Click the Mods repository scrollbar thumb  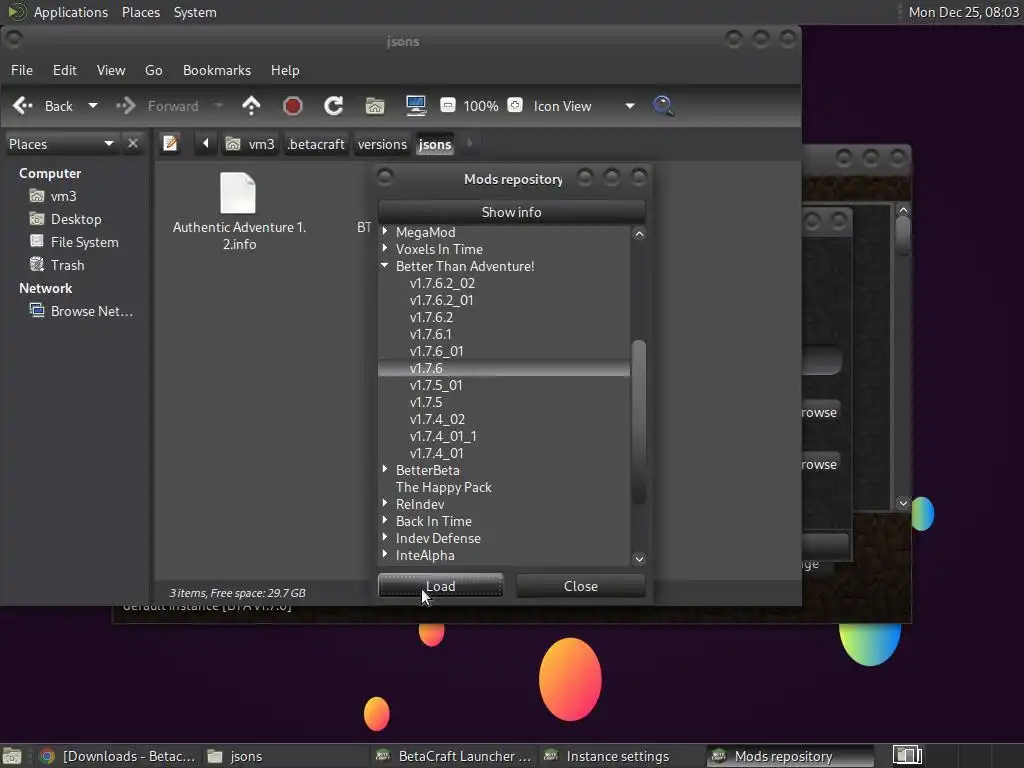pyautogui.click(x=639, y=422)
